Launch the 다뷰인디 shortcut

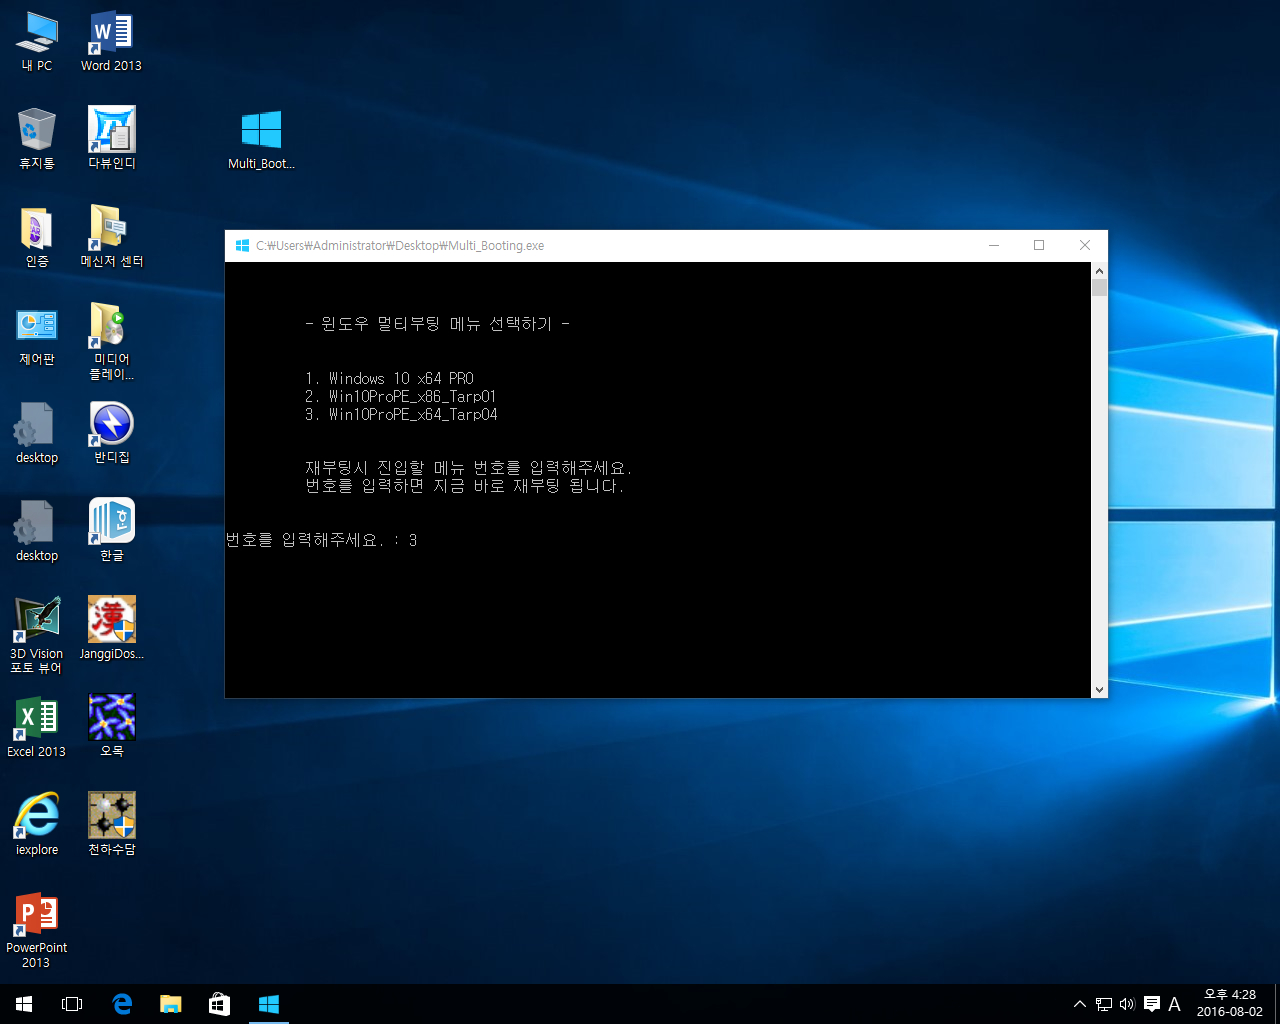[111, 139]
